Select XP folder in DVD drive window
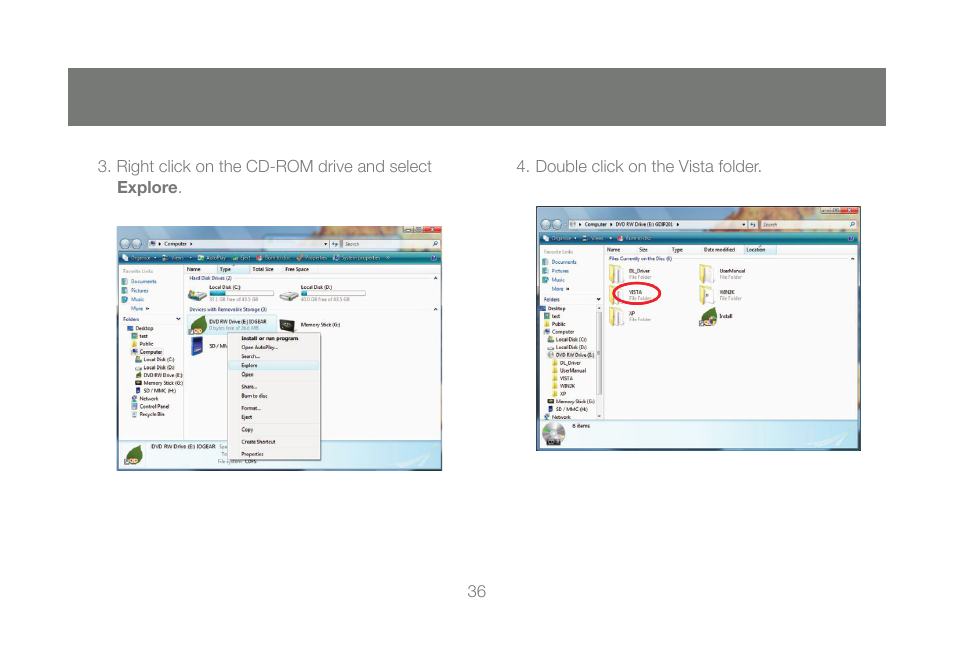Viewport: 954px width, 665px height. point(631,315)
